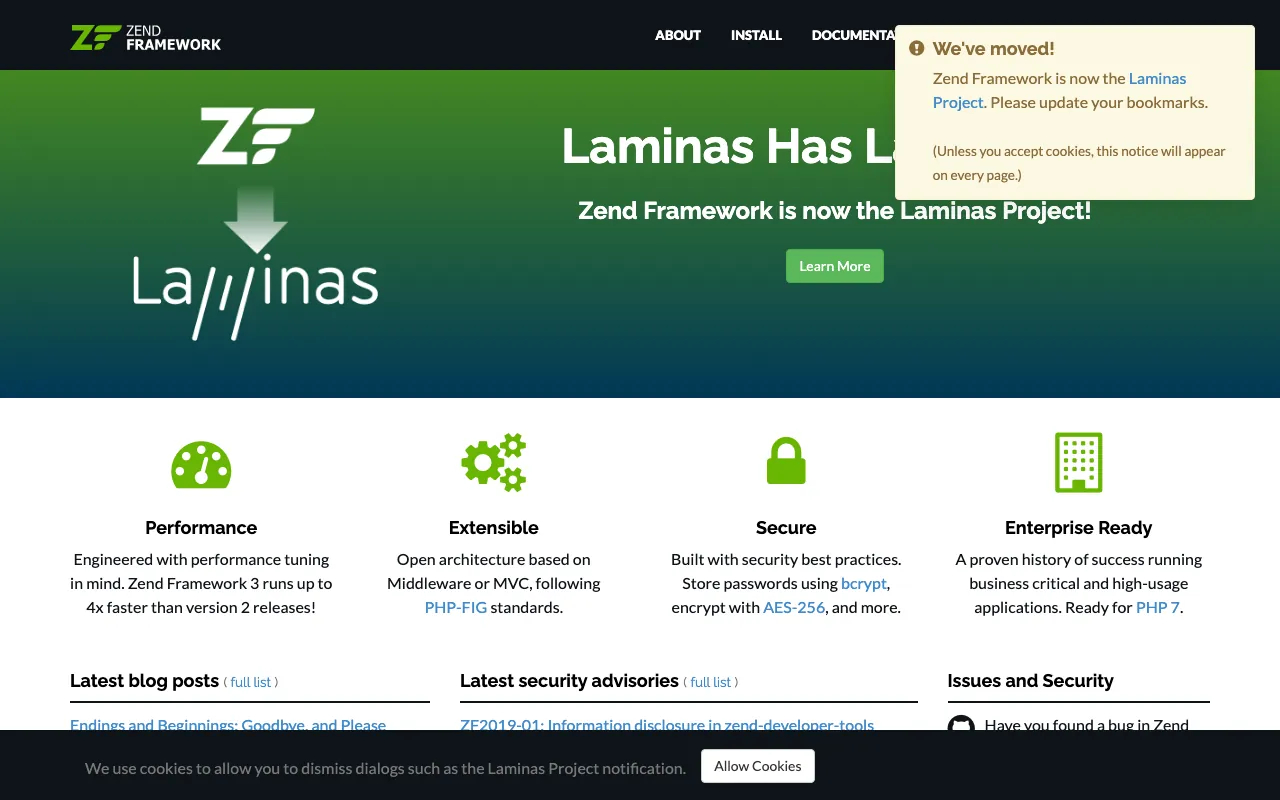Click the Allow Cookies button
The height and width of the screenshot is (800, 1280).
[758, 766]
